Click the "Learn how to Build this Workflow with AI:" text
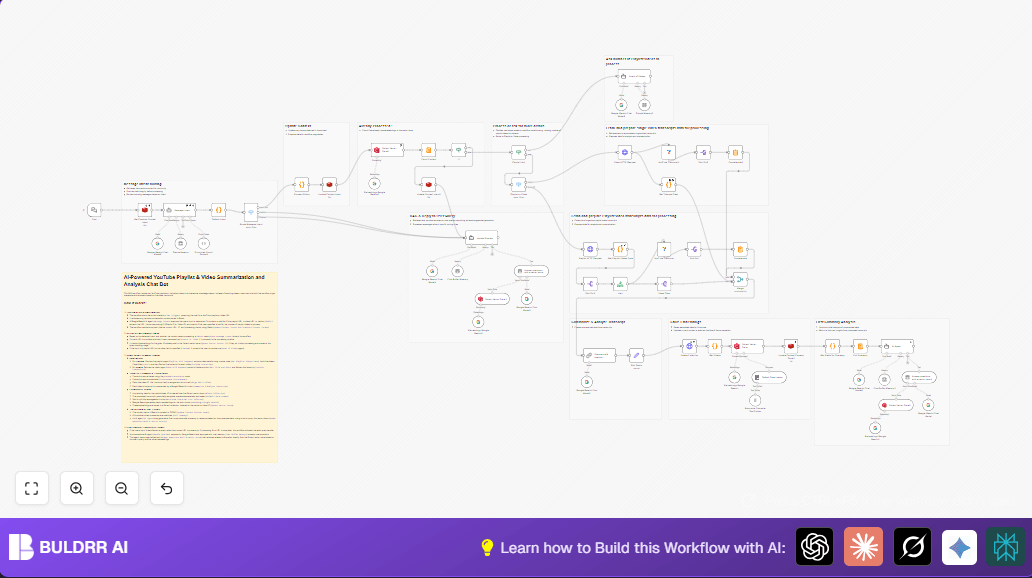Image resolution: width=1032 pixels, height=578 pixels. coord(643,548)
